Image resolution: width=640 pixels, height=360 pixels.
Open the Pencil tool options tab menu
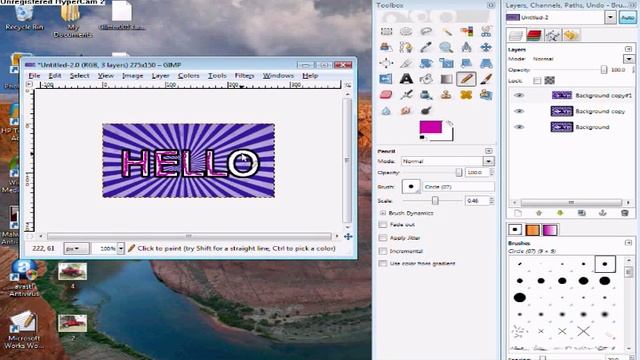coord(489,151)
